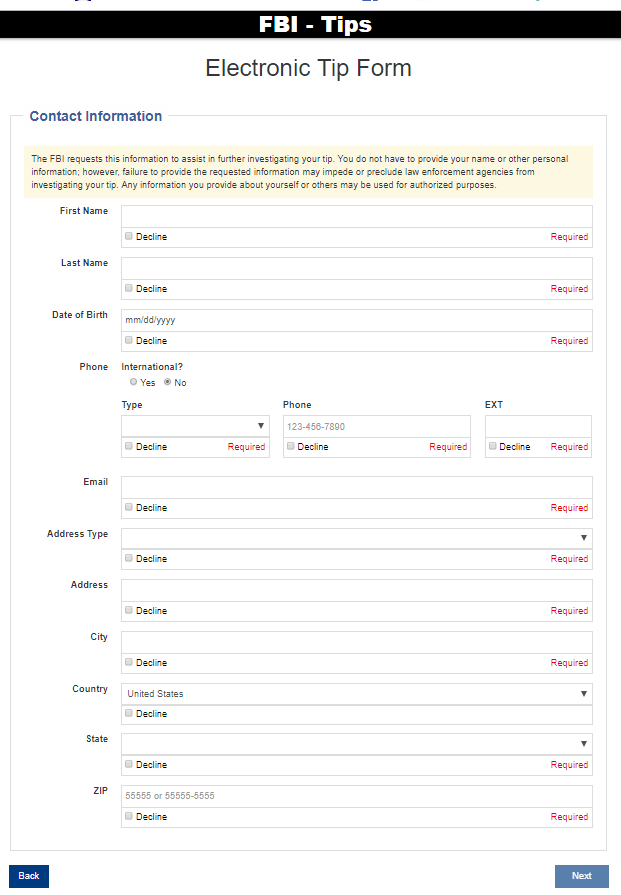Screen dimensions: 621x895
Task: Check Decline under First Name
Action: click(x=129, y=236)
